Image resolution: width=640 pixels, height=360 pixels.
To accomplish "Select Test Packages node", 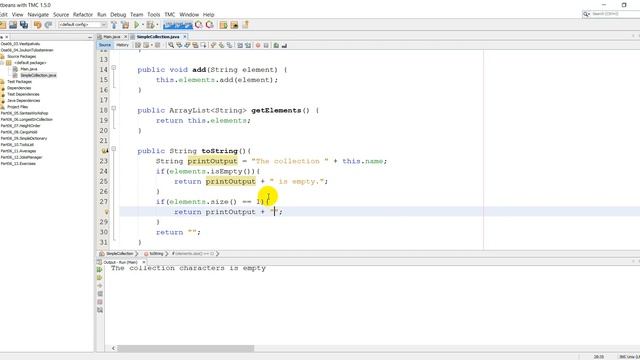I will click(19, 82).
